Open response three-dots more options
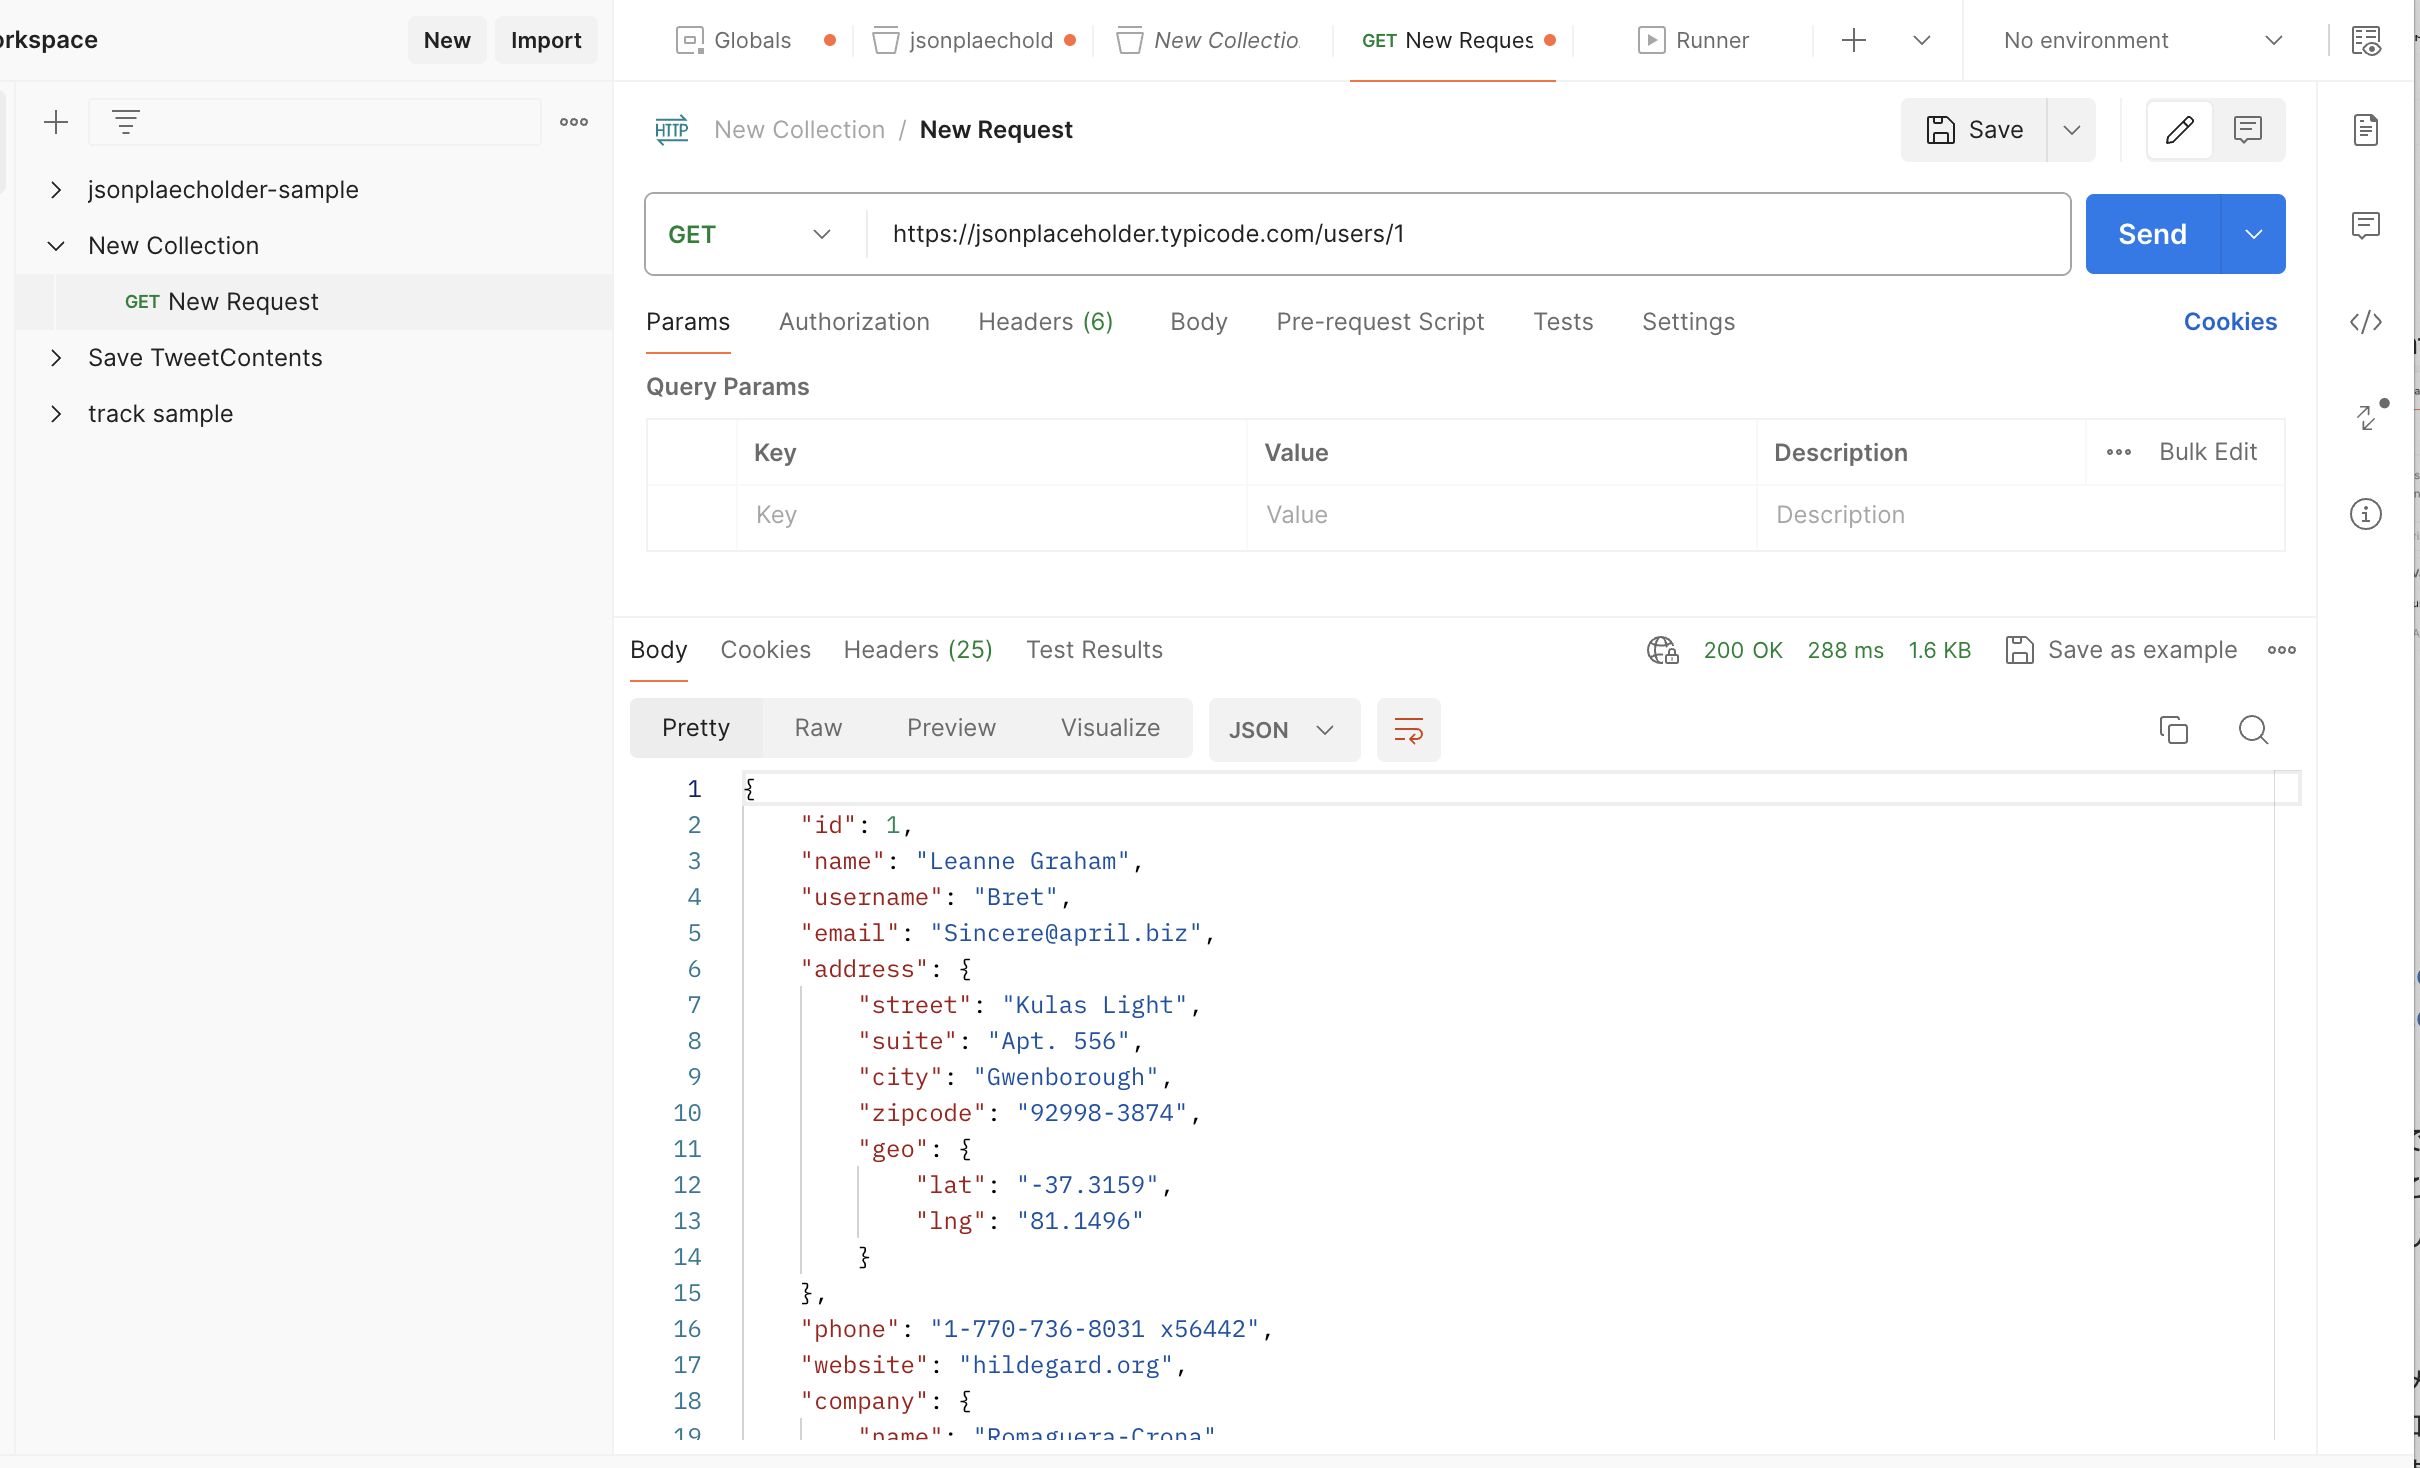 tap(2282, 650)
